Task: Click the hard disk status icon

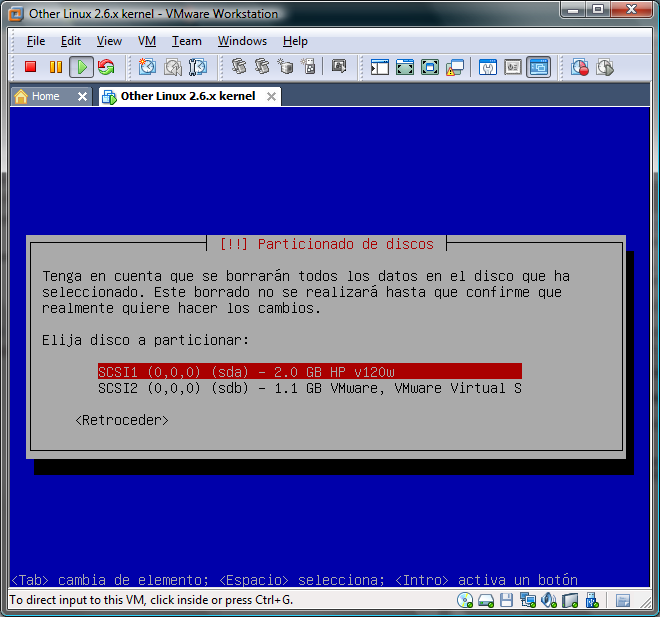Action: pyautogui.click(x=486, y=601)
